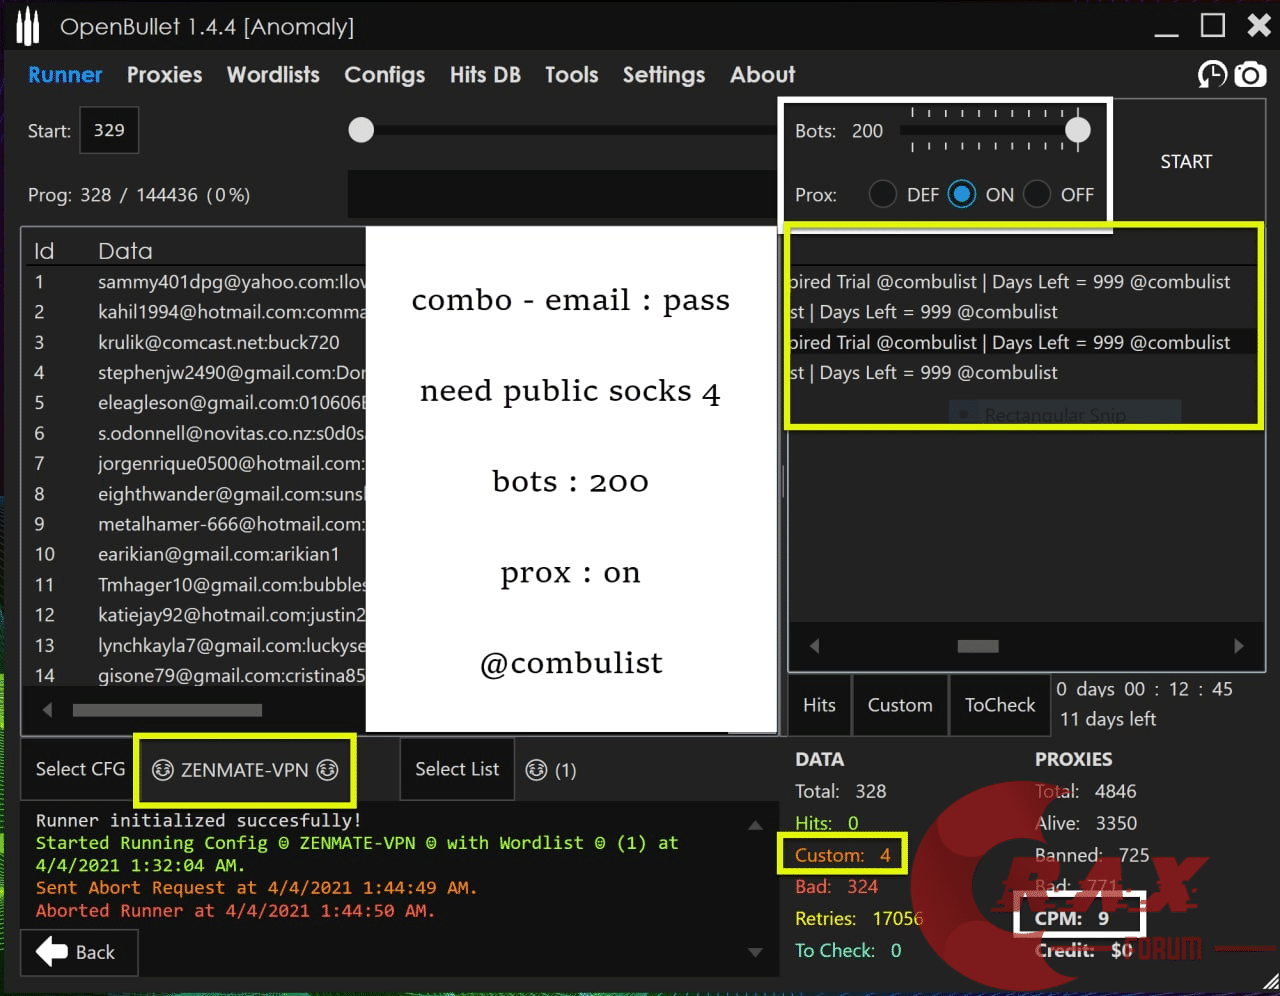Click the Hits: 0 statistic
Image resolution: width=1280 pixels, height=996 pixels.
point(827,823)
